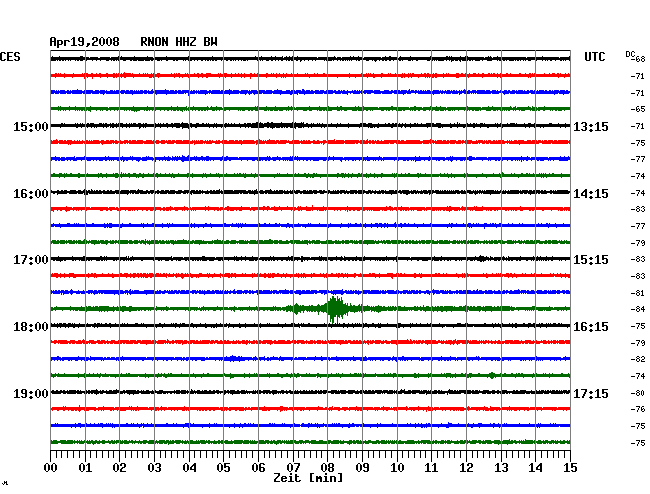This screenshot has height=494, width=650.
Task: Click the 13 minute tick label
Action: (501, 467)
